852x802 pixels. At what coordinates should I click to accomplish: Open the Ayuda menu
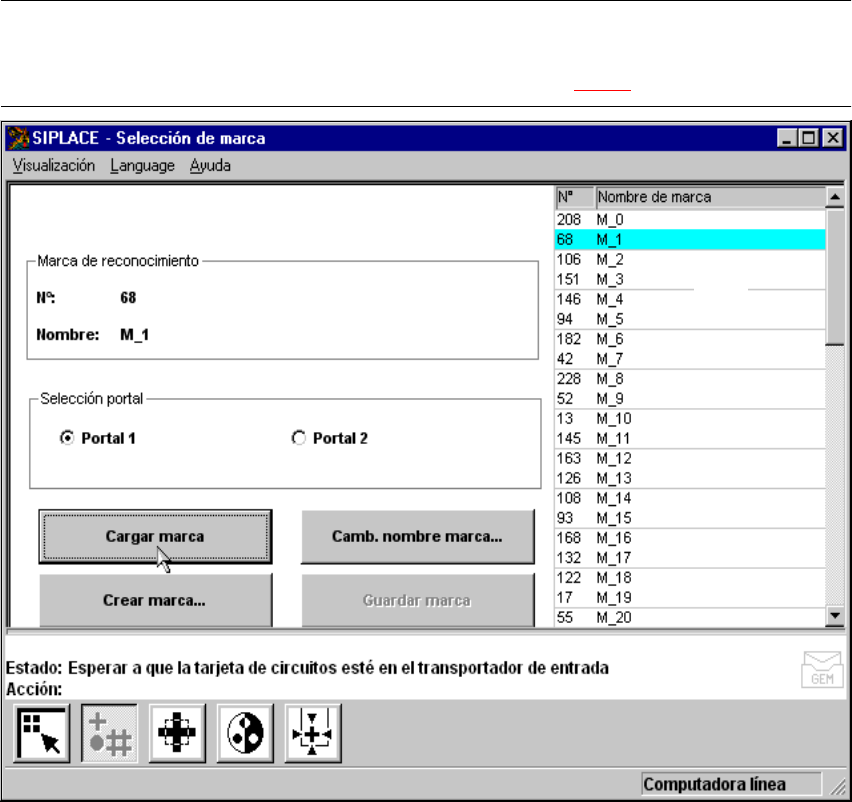[x=210, y=166]
